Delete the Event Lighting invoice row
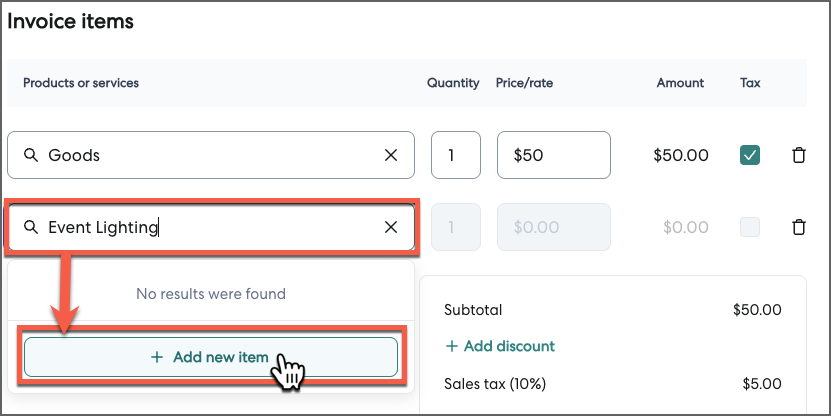The width and height of the screenshot is (831, 416). (798, 227)
